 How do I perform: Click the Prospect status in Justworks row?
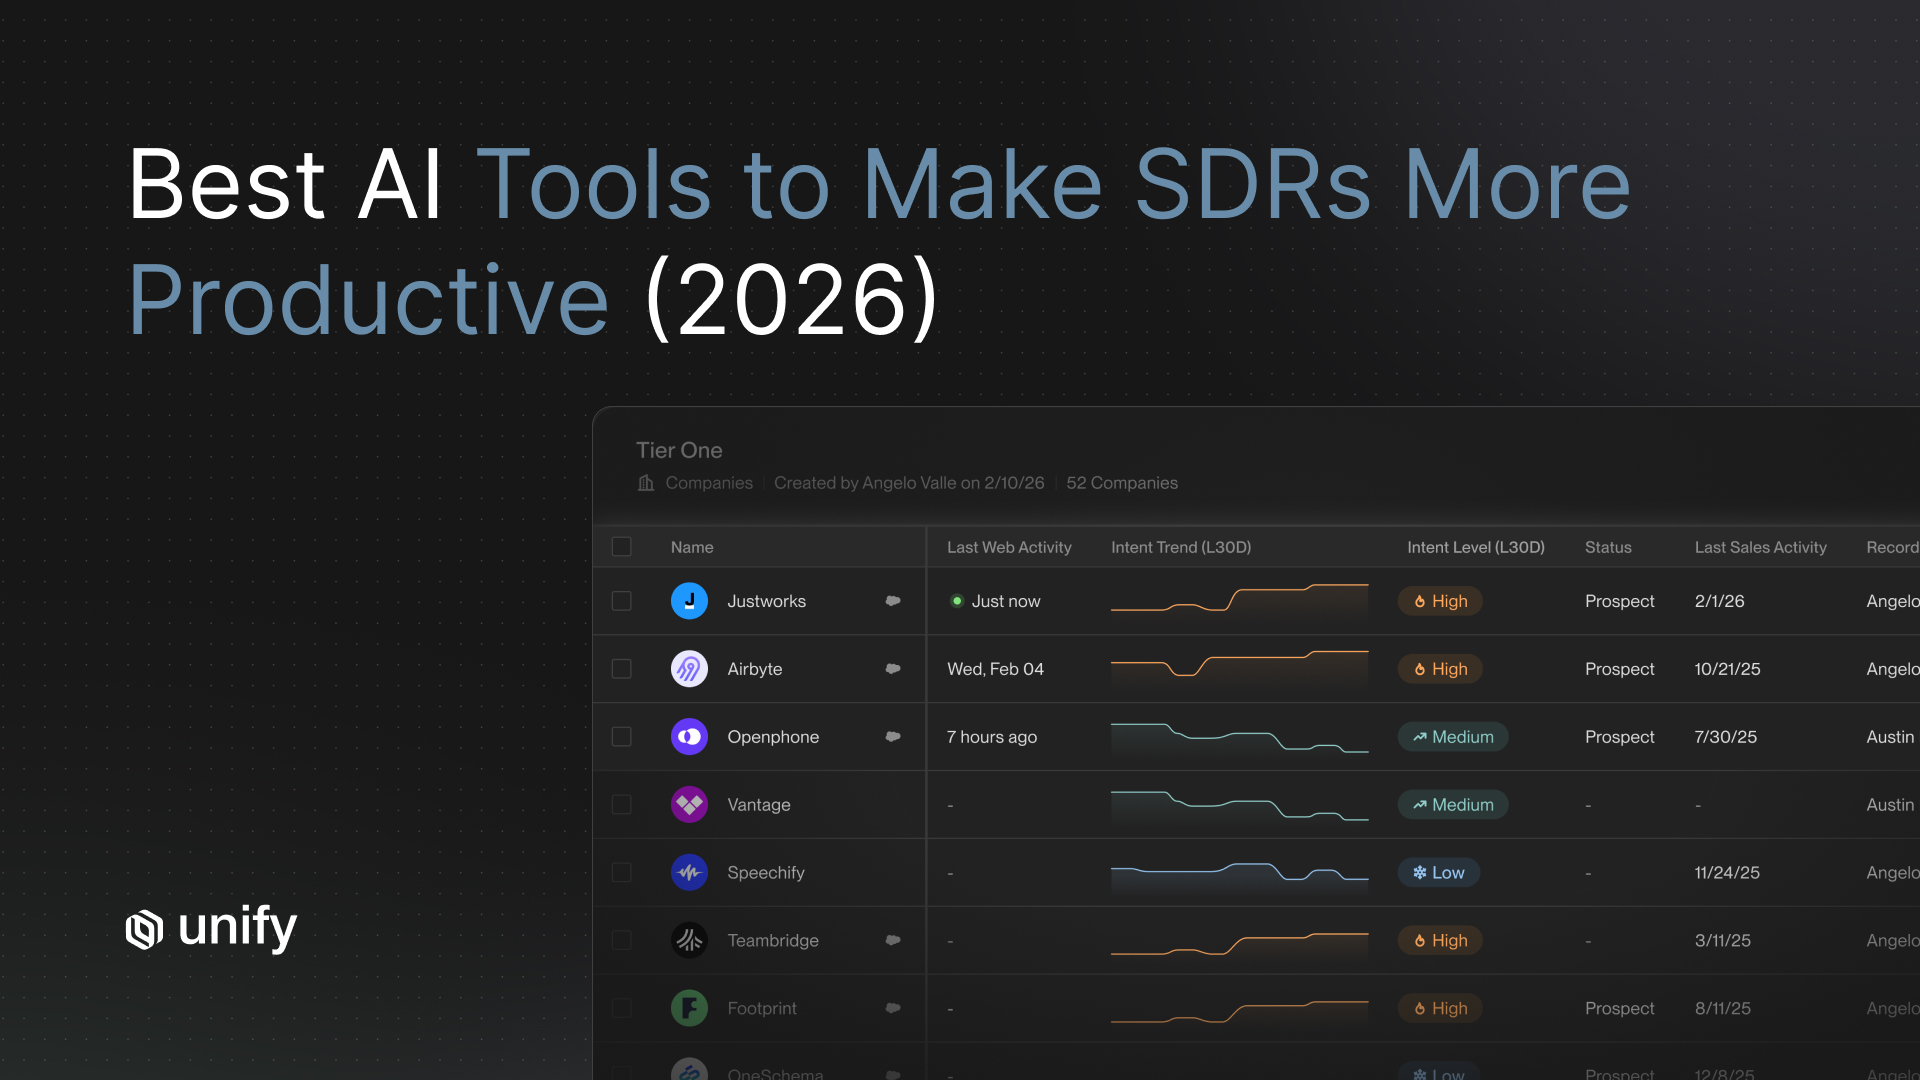click(1619, 601)
